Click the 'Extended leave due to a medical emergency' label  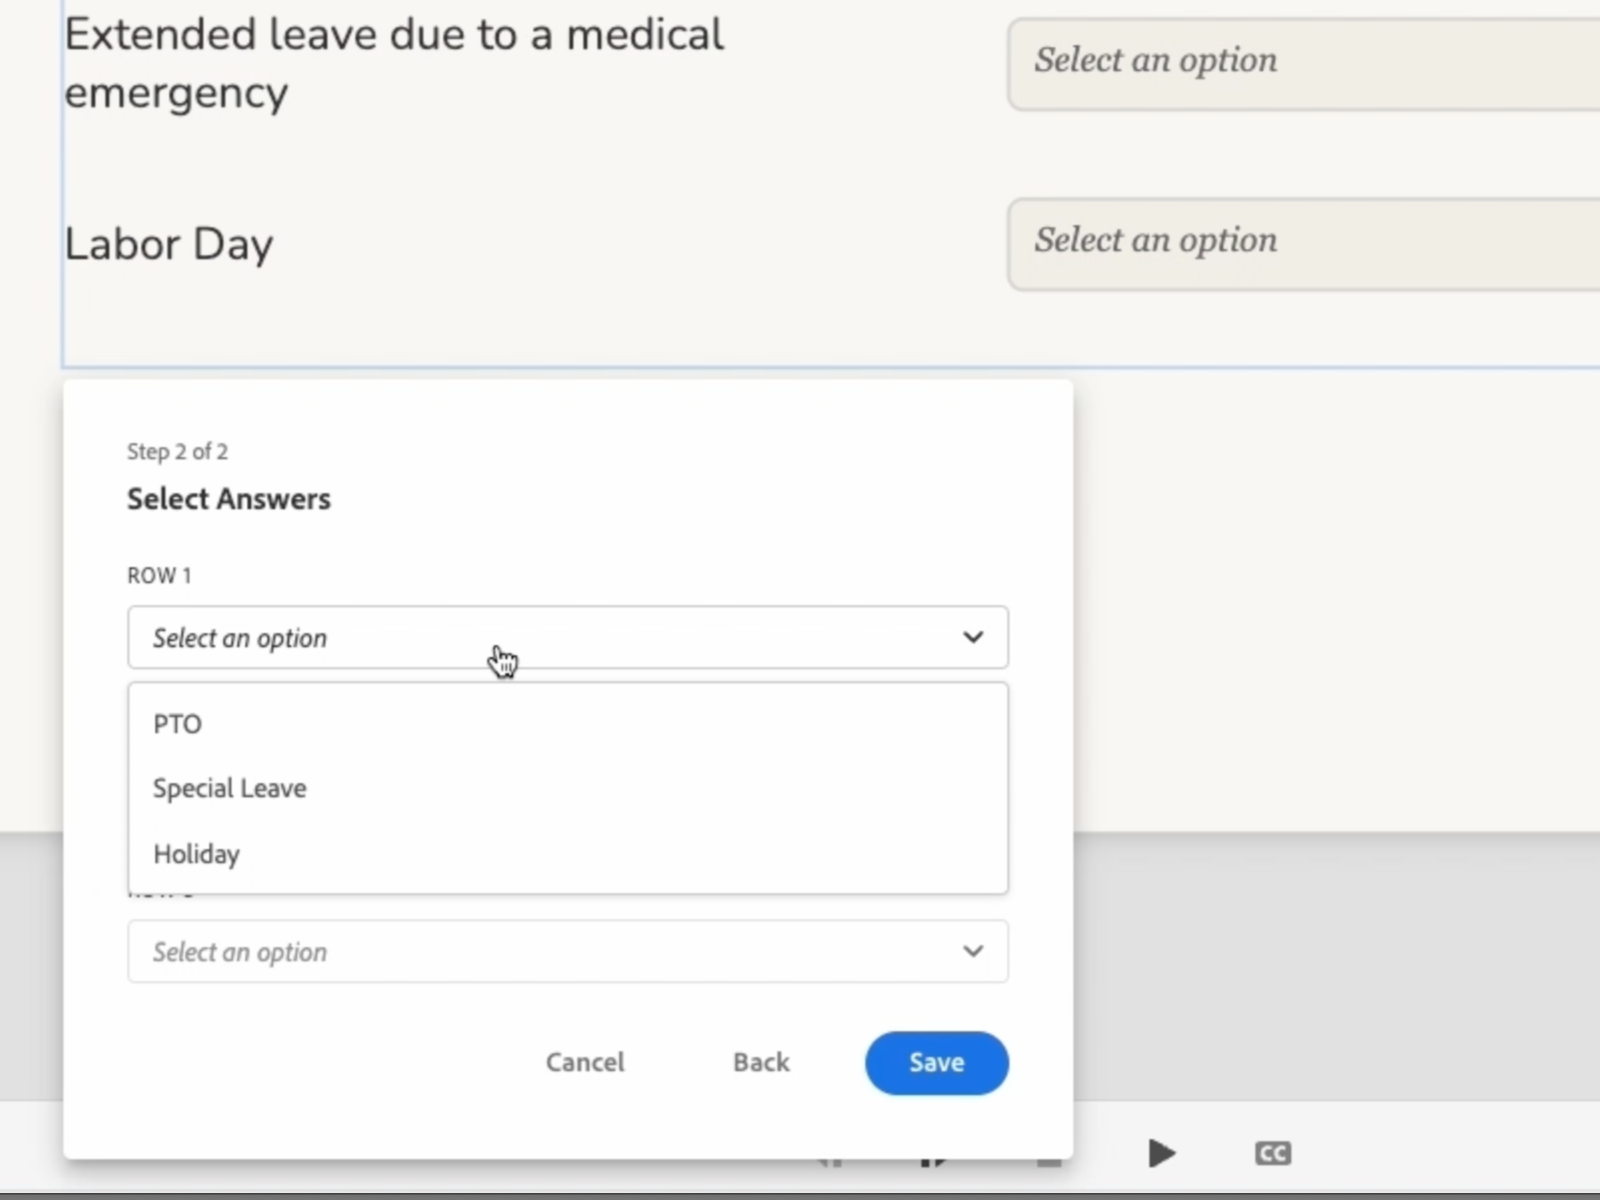coord(394,63)
